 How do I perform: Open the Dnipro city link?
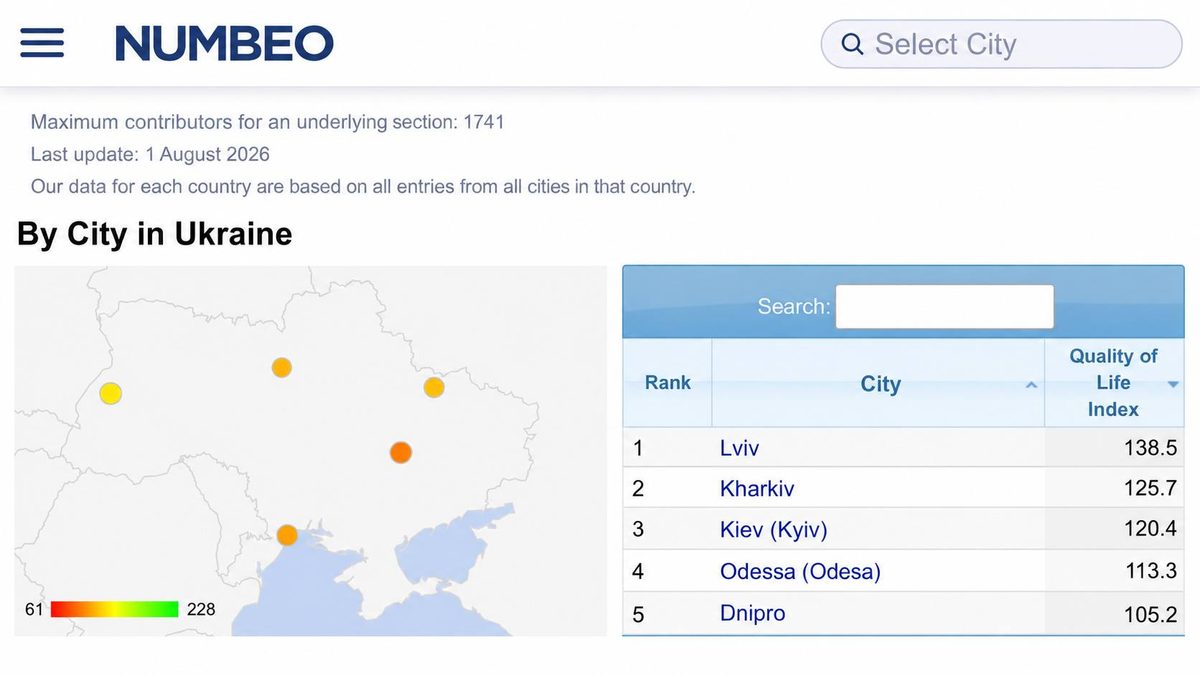click(752, 613)
